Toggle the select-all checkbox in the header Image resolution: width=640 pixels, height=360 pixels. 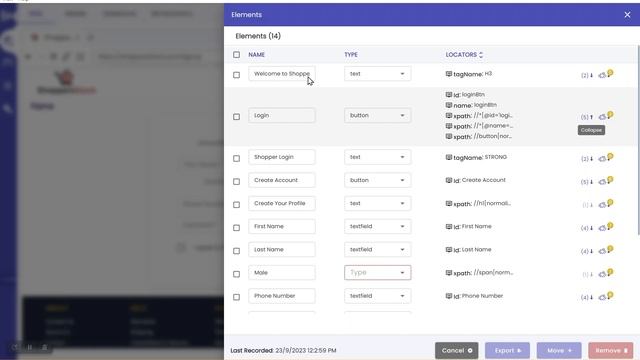point(236,55)
